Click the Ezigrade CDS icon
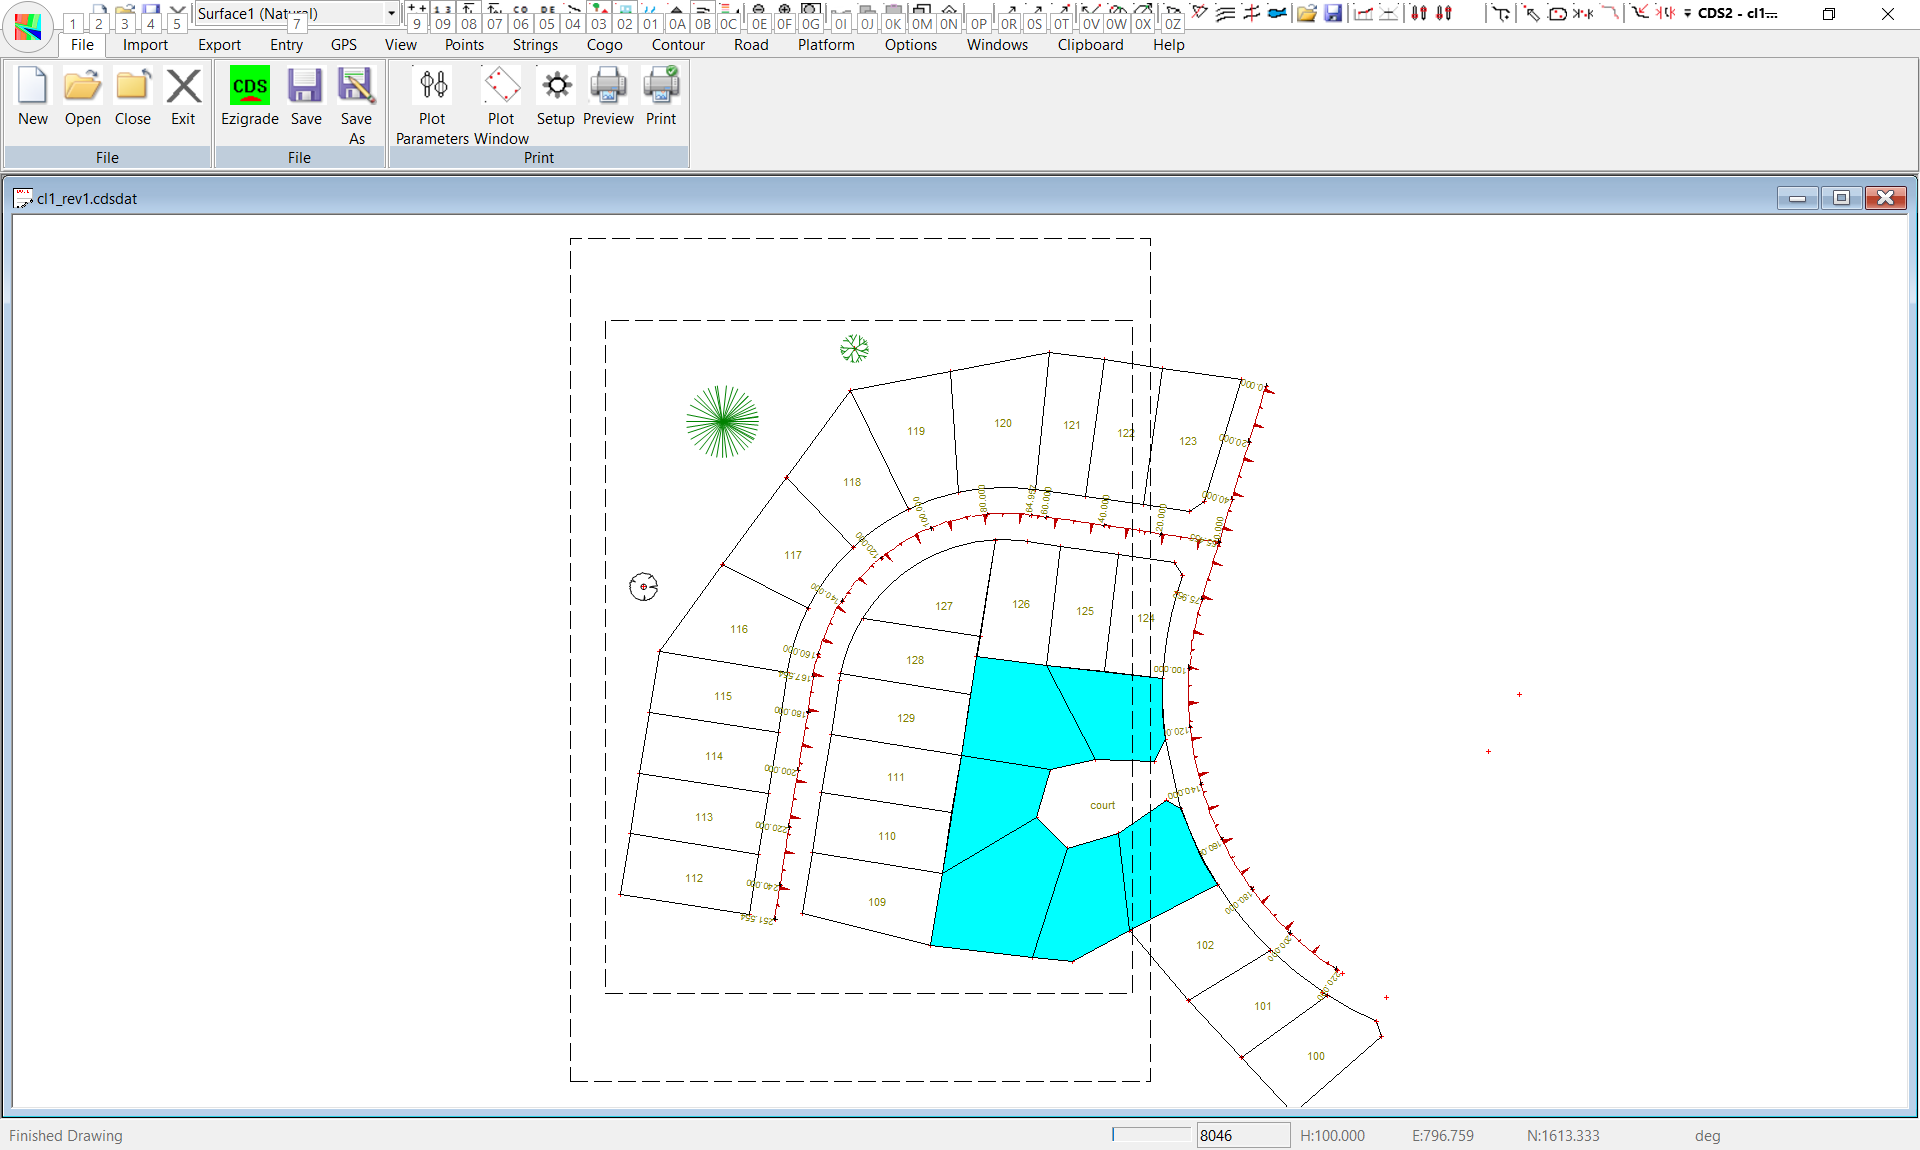 249,87
